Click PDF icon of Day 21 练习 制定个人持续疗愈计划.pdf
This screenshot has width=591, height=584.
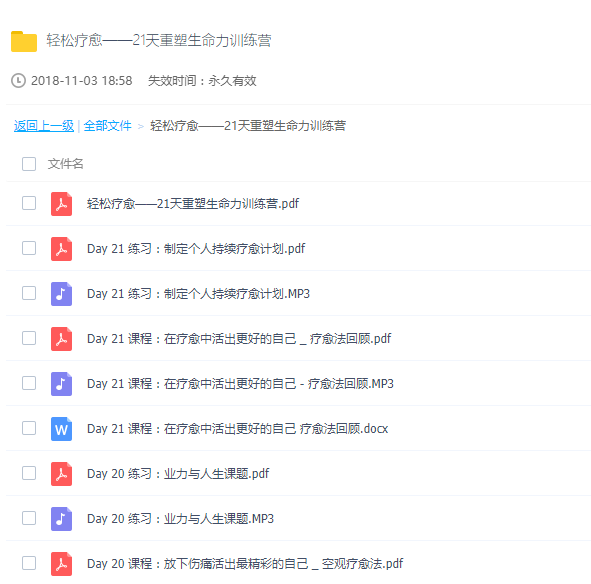pyautogui.click(x=61, y=249)
